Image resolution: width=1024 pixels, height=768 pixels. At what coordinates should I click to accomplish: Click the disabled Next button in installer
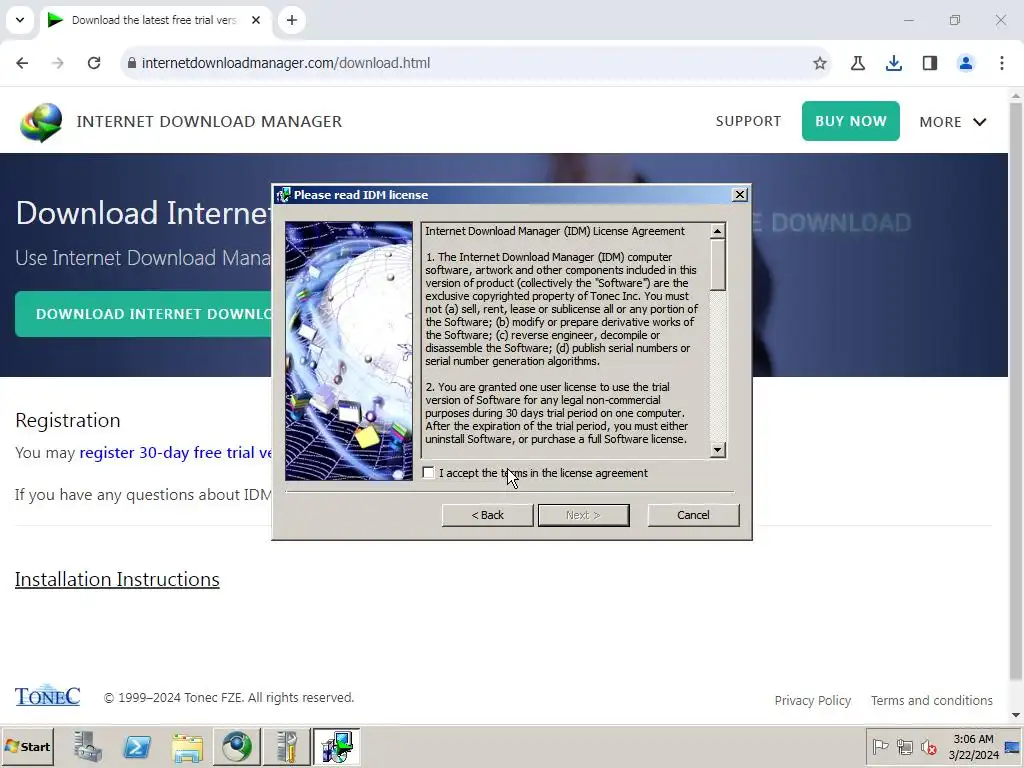click(583, 515)
